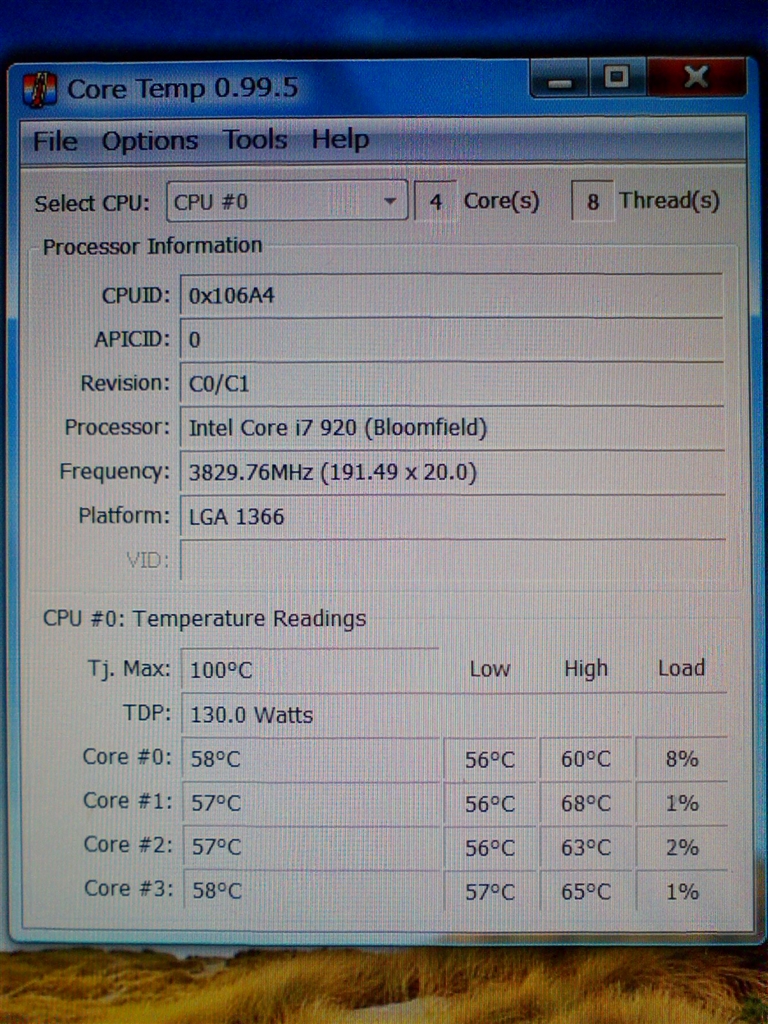
Task: Open the Options menu
Action: tap(150, 141)
